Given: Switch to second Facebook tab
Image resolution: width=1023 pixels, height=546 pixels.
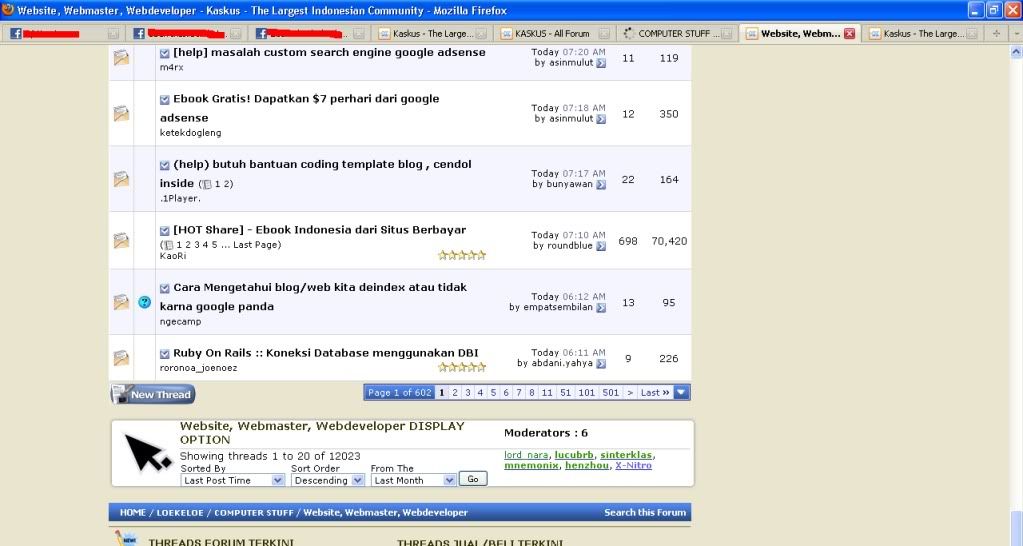Looking at the screenshot, I should coord(186,33).
